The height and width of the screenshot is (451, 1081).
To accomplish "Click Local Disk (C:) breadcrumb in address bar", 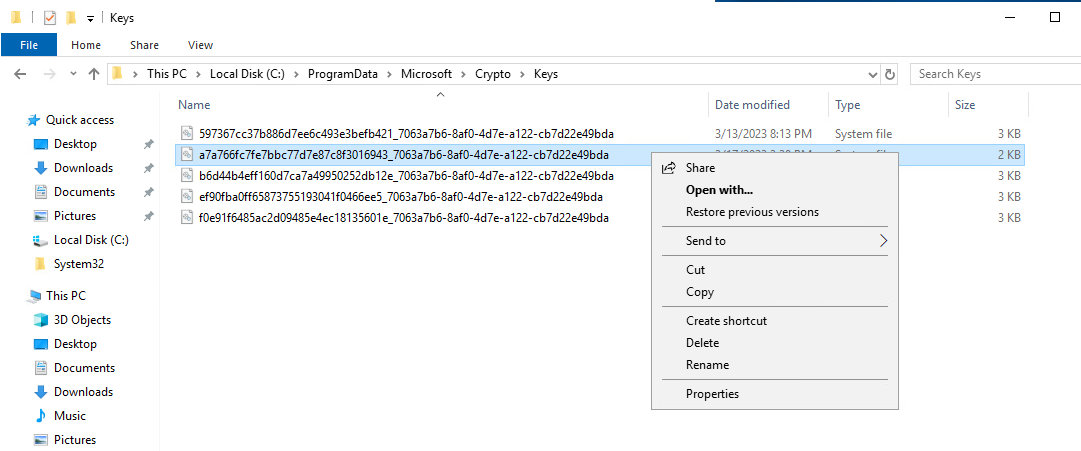I will [x=248, y=74].
